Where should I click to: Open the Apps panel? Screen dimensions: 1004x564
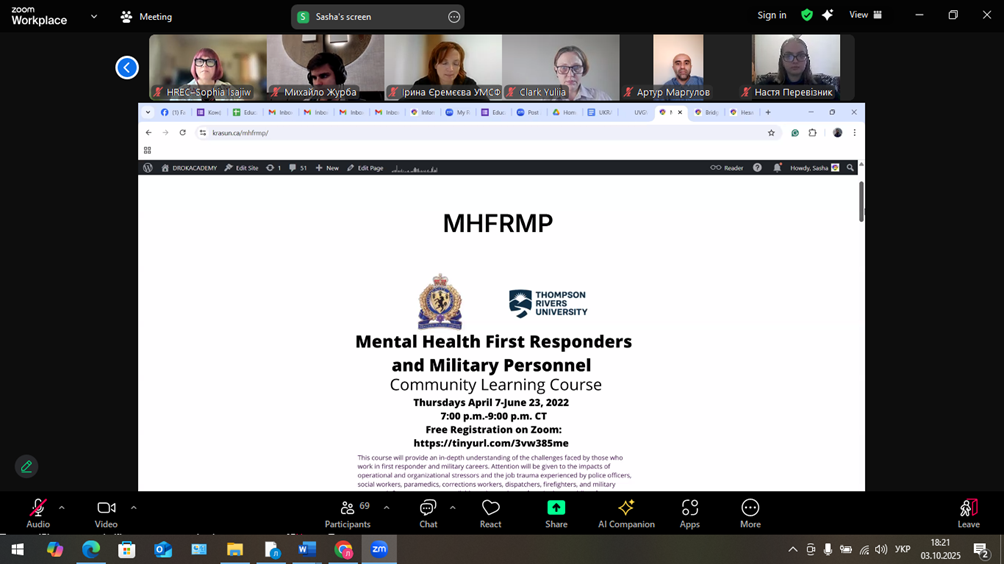[x=690, y=513]
